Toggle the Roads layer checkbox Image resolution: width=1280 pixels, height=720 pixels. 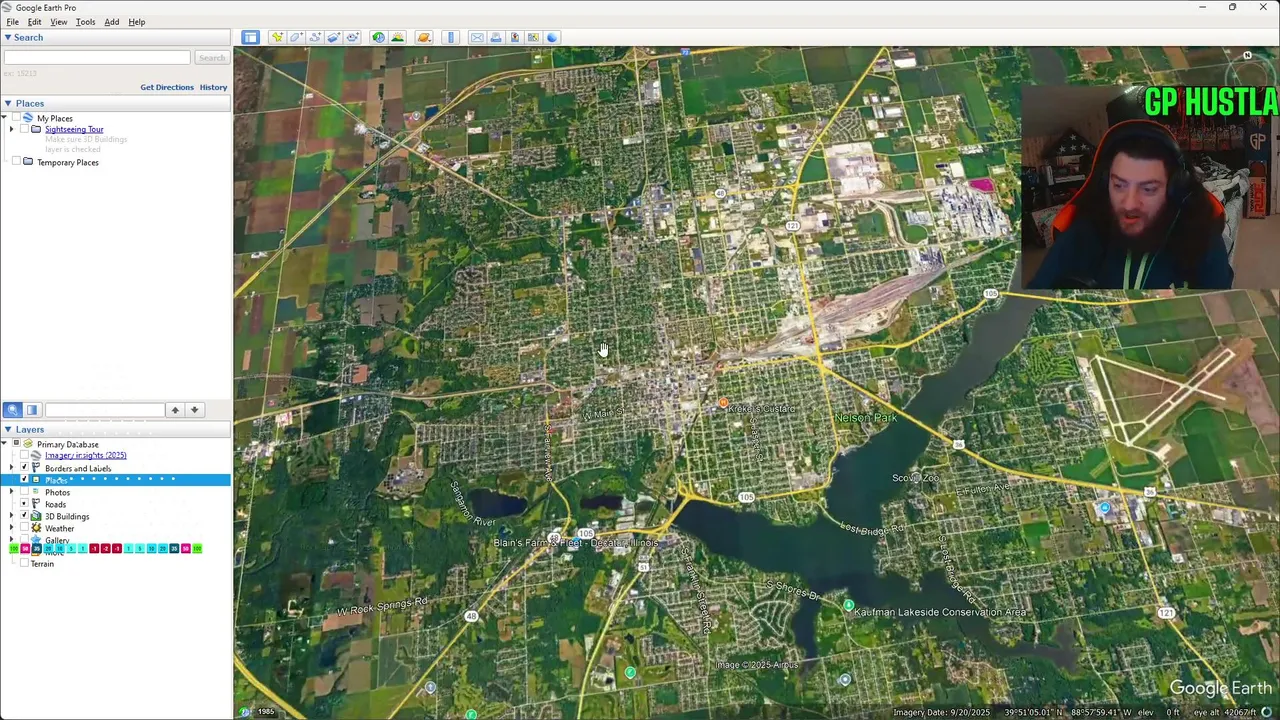(24, 504)
